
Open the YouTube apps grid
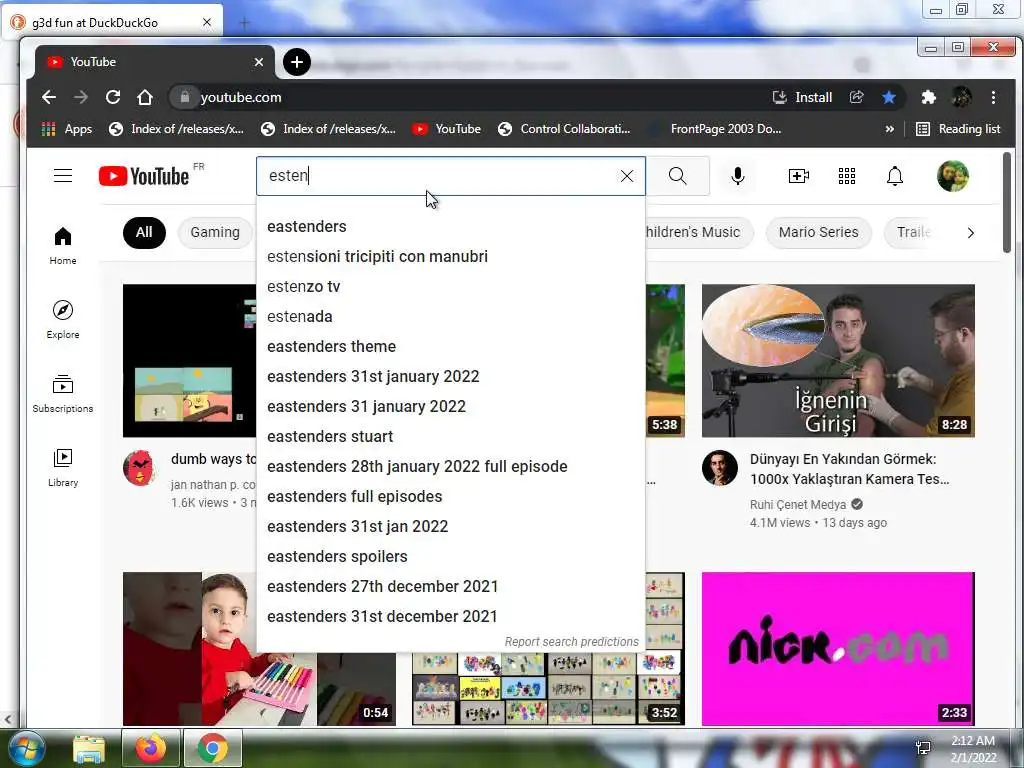pyautogui.click(x=847, y=176)
